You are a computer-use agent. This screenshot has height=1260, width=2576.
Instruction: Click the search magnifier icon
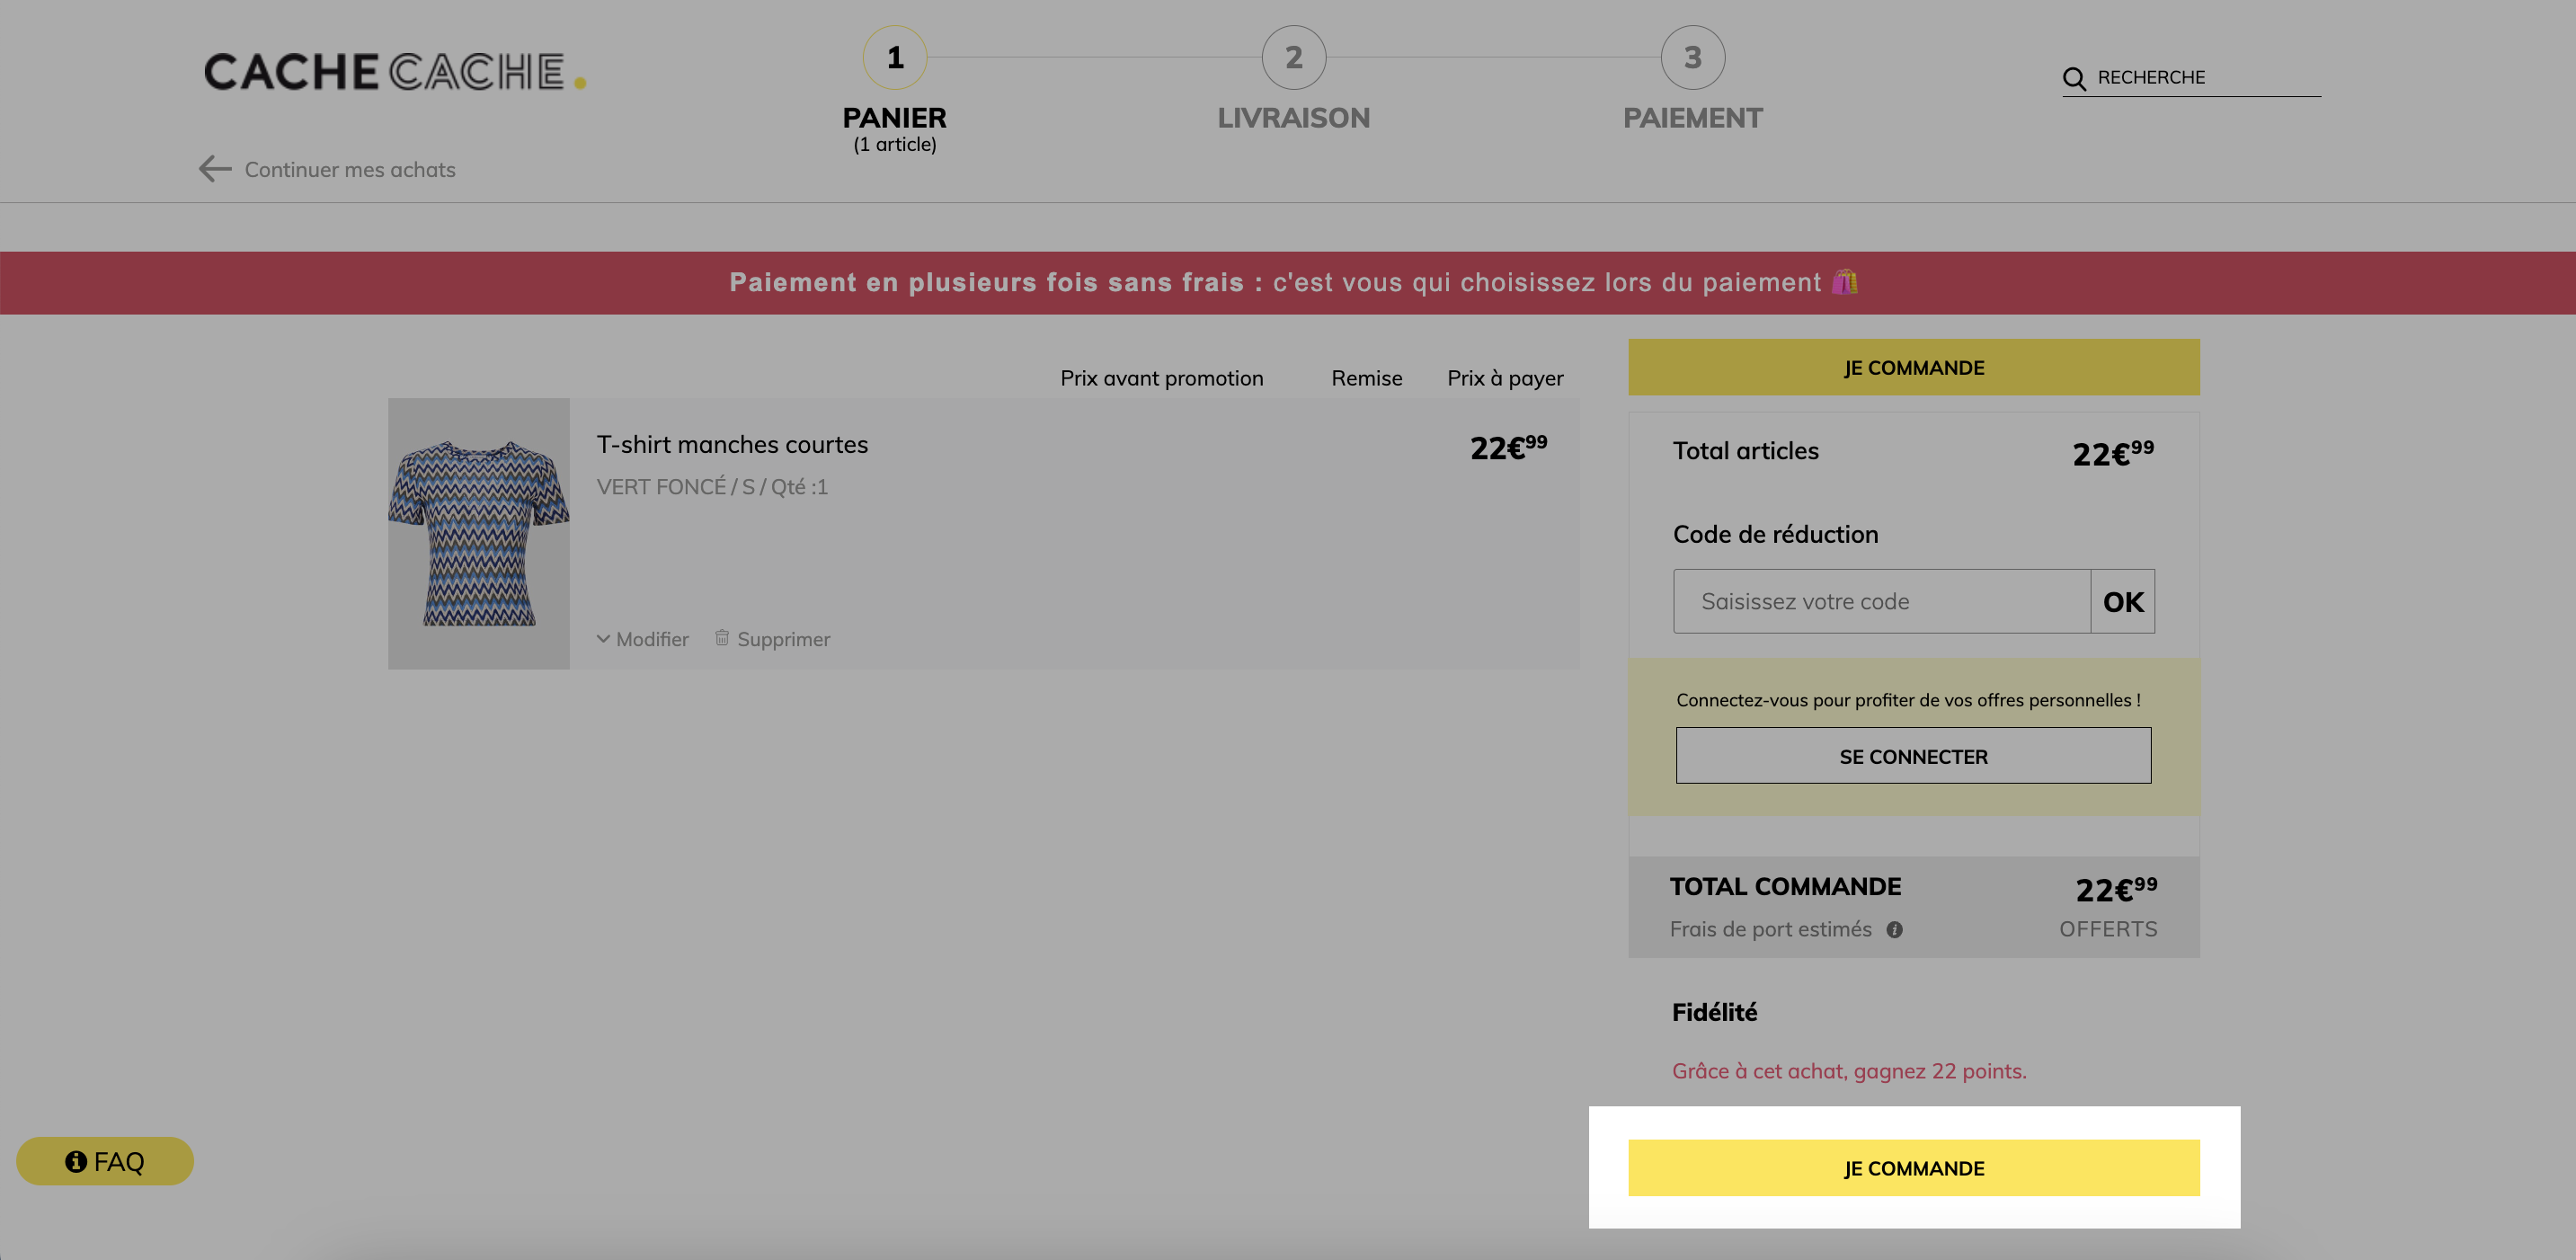2076,77
